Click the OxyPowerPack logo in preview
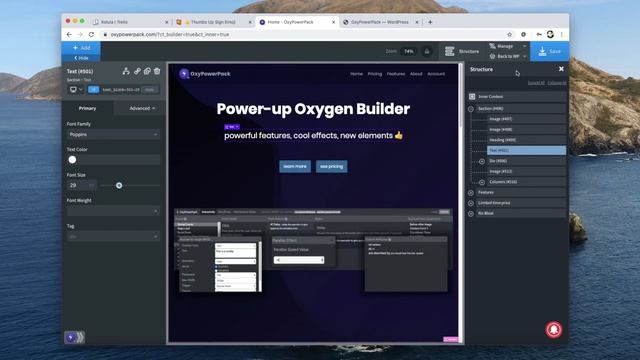 click(205, 74)
